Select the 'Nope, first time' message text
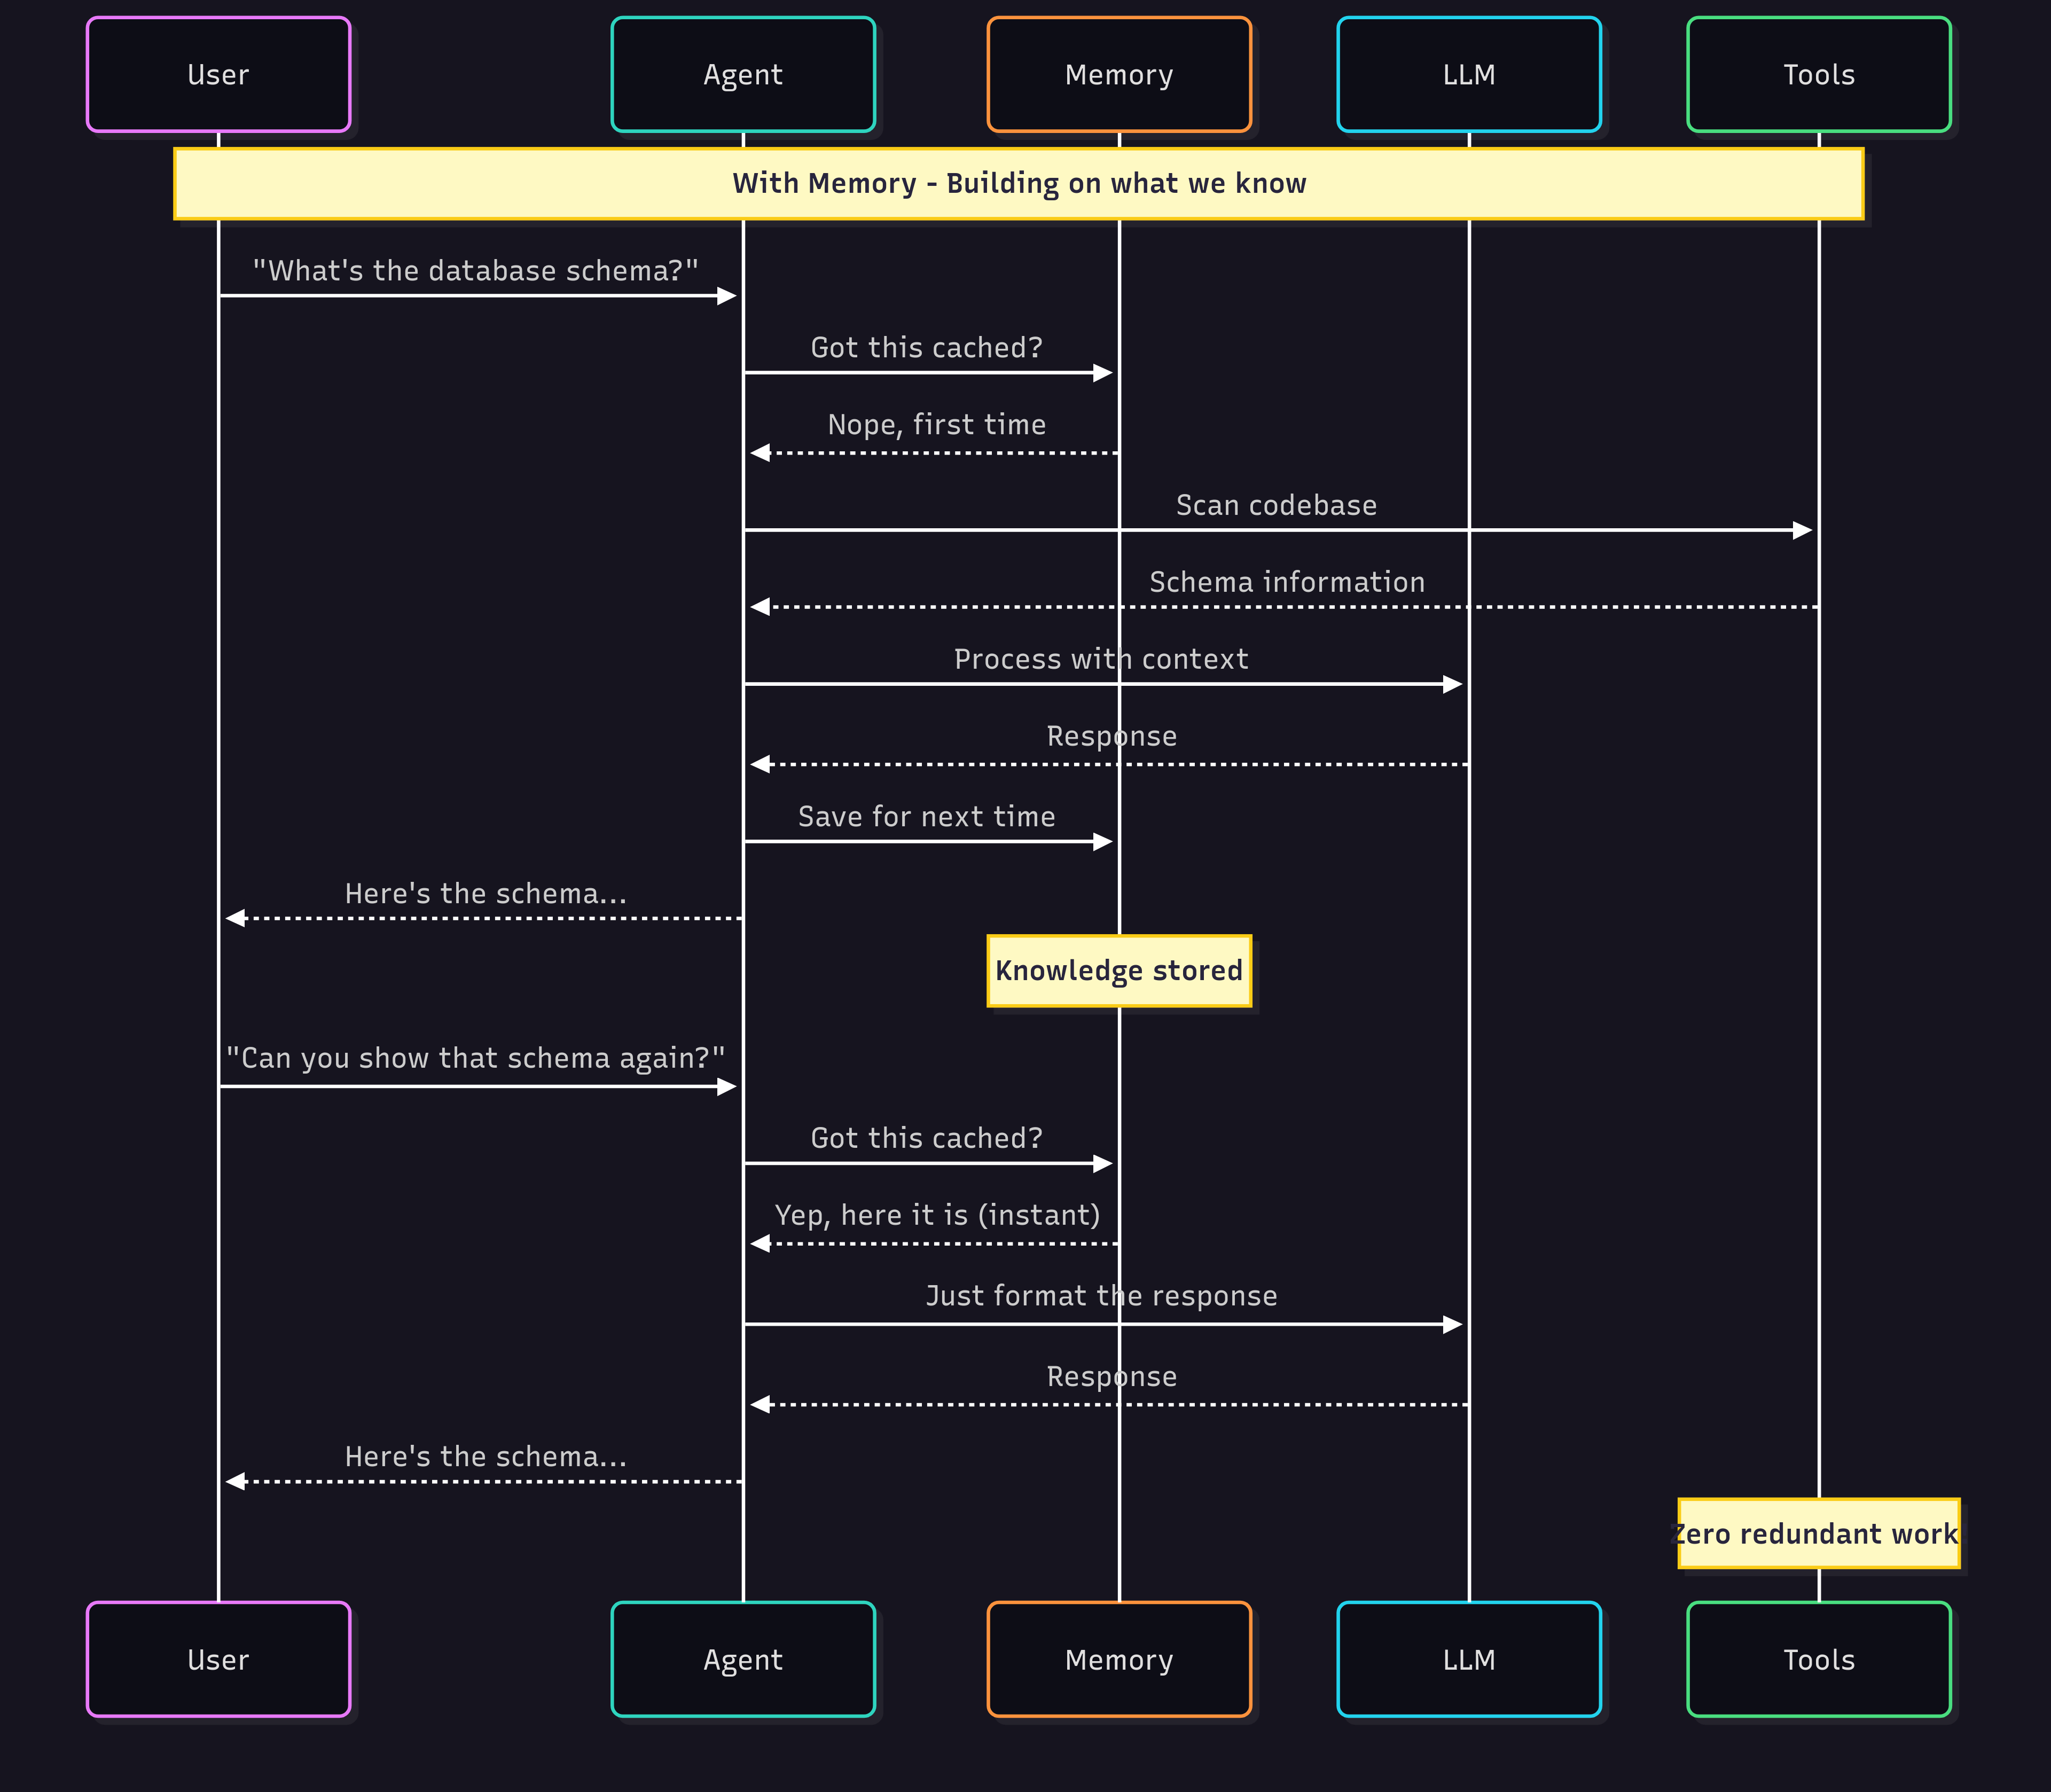Viewport: 2051px width, 1792px height. coord(937,425)
